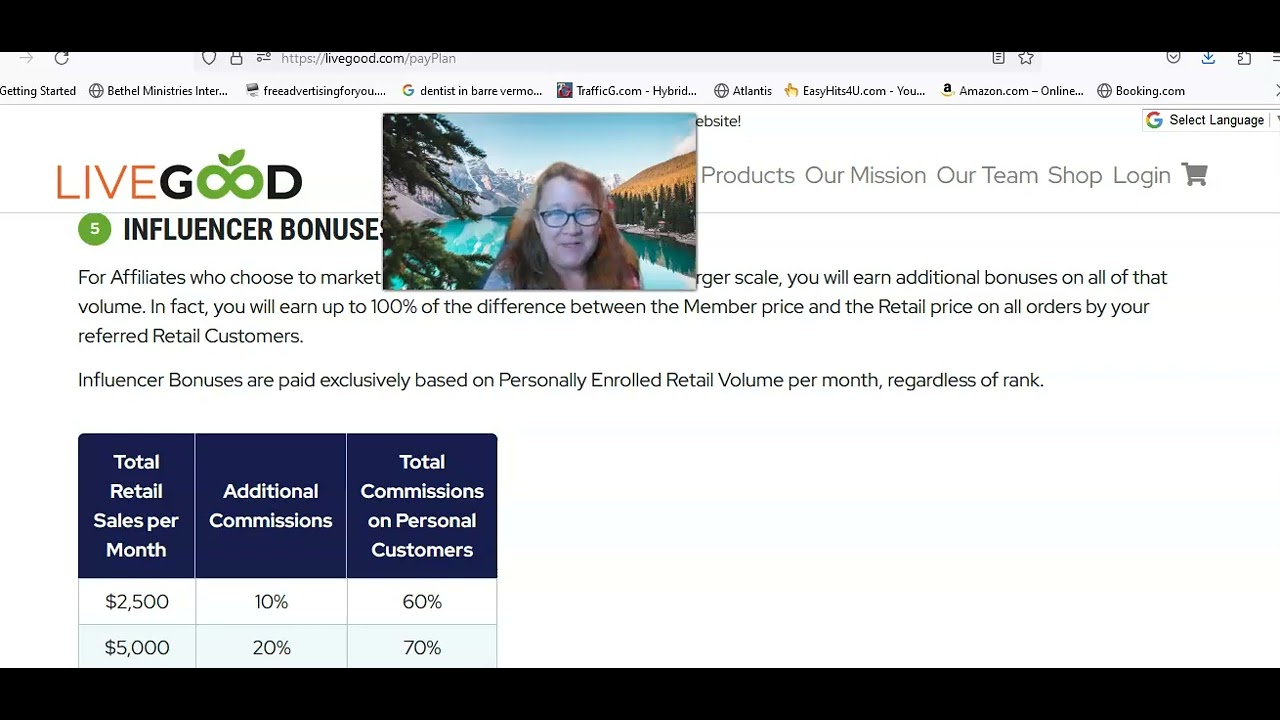1280x720 pixels.
Task: Click the TrafficG bookmark favicon
Action: (x=565, y=90)
